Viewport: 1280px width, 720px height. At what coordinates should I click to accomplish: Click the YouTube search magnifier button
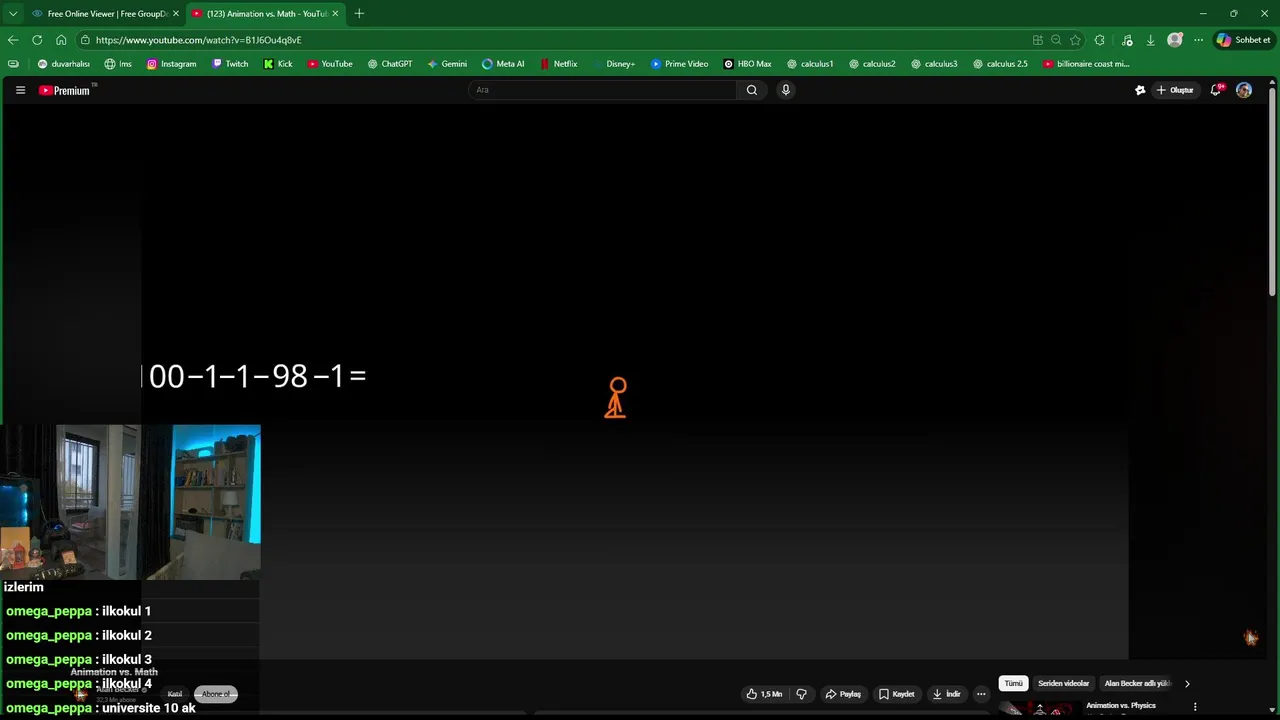click(x=752, y=90)
